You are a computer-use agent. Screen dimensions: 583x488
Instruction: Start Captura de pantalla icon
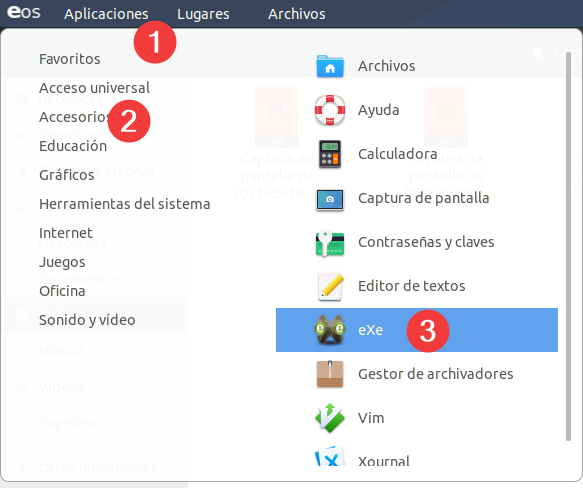[x=330, y=199]
